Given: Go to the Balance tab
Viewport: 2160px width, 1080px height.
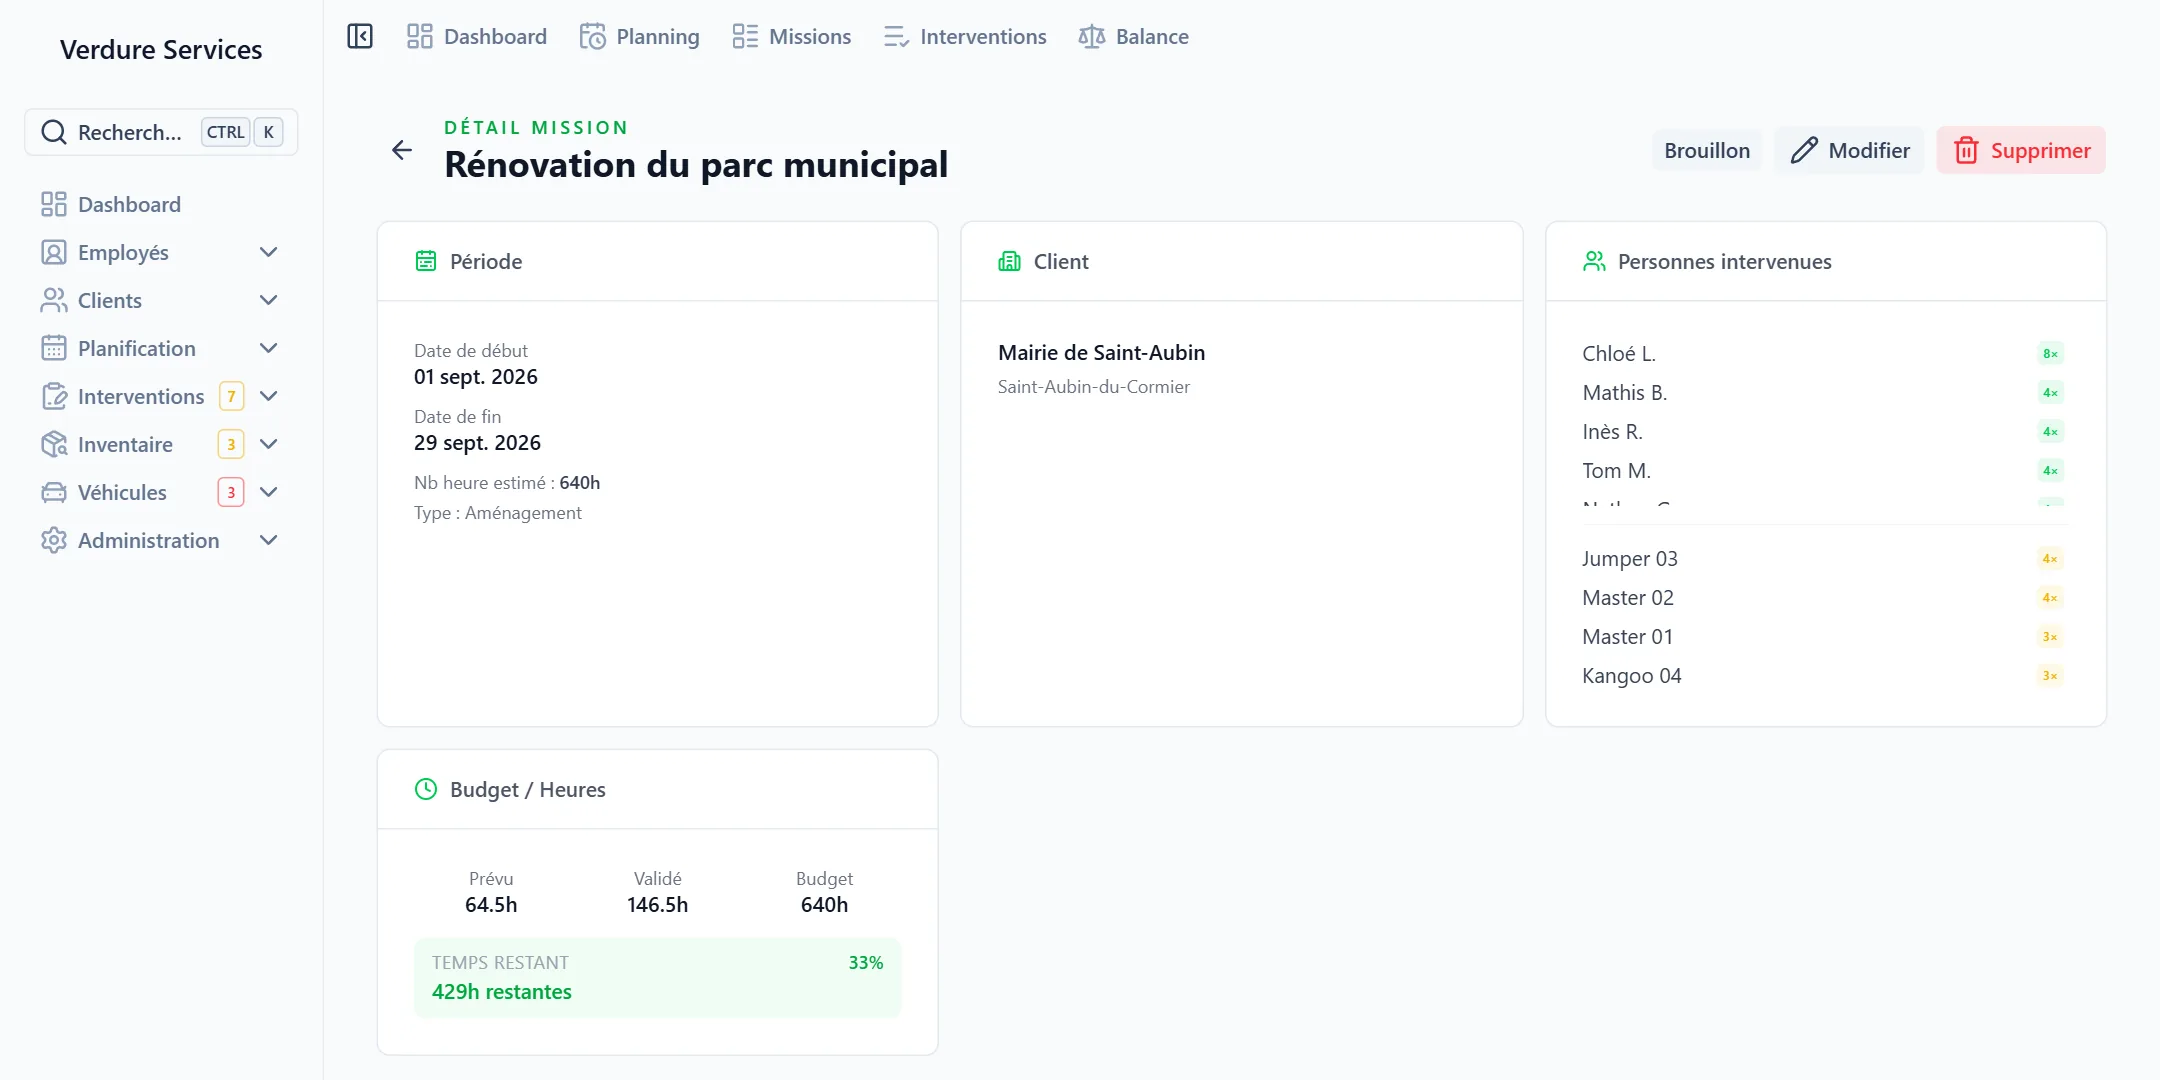Looking at the screenshot, I should tap(1134, 37).
